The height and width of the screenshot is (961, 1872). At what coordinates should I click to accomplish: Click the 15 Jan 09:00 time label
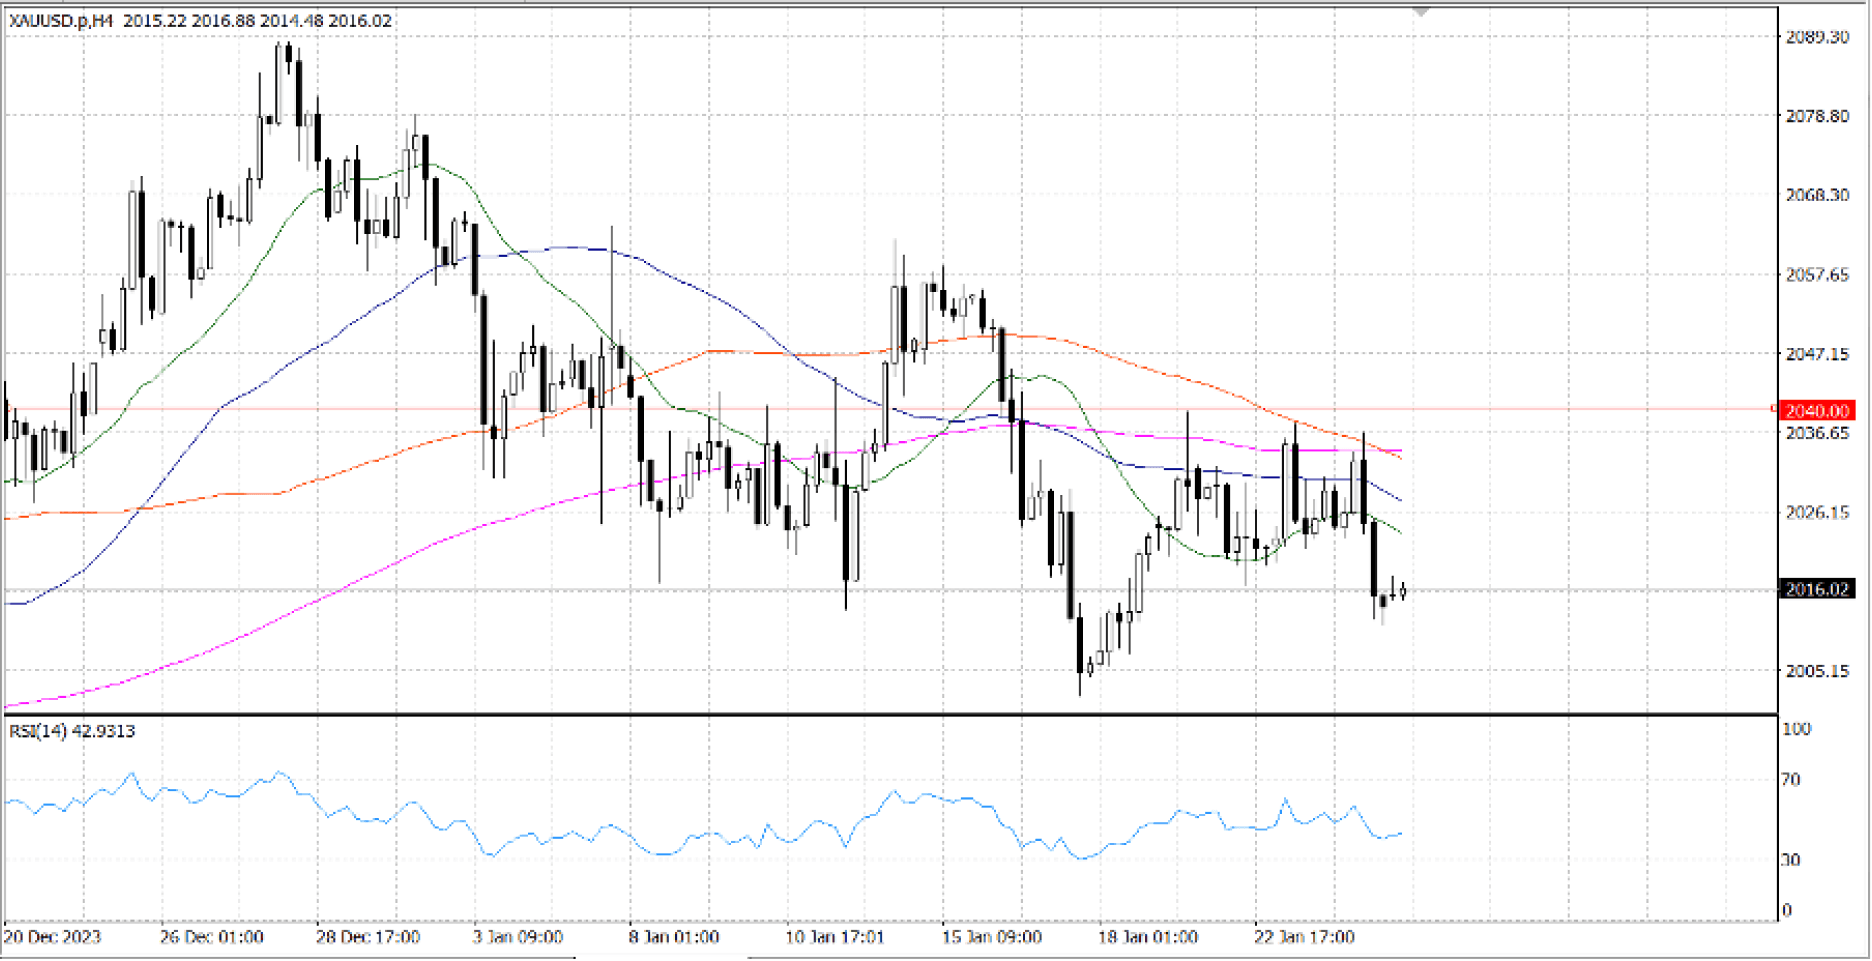991,937
